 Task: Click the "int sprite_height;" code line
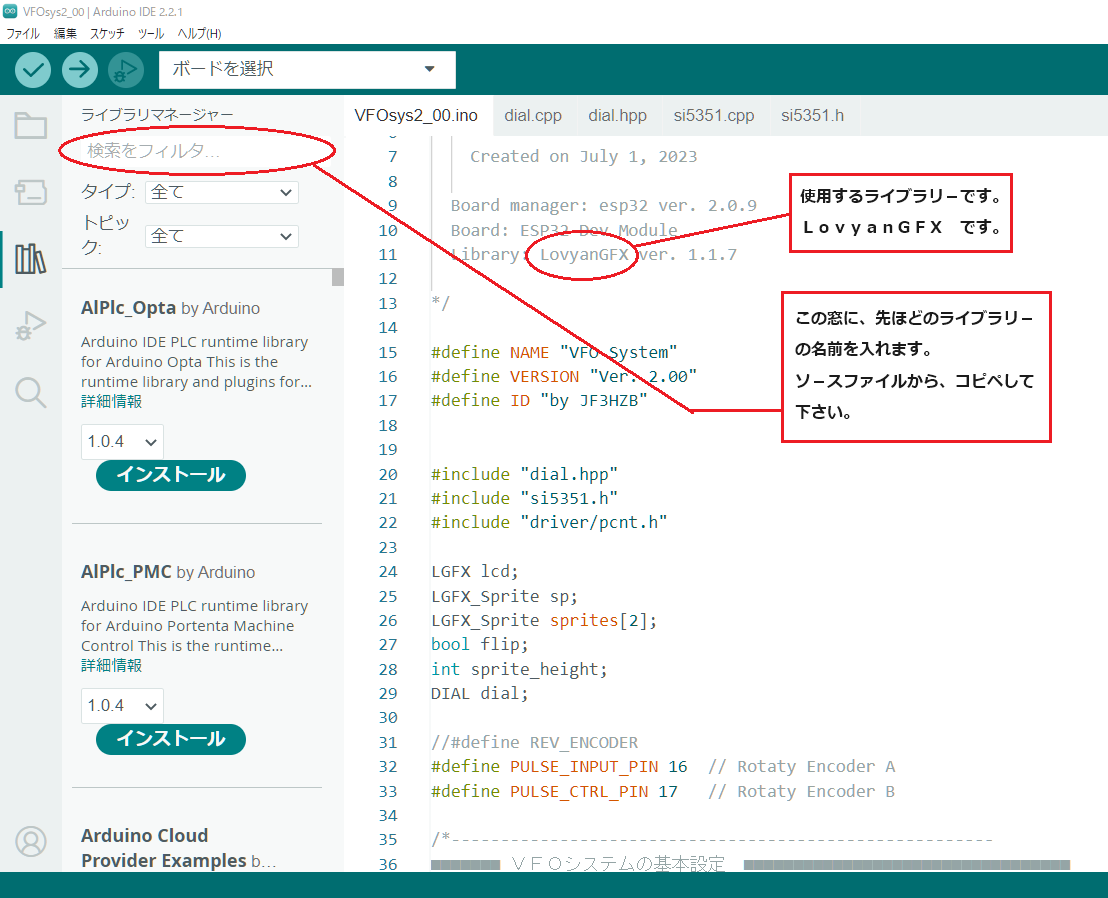point(519,669)
